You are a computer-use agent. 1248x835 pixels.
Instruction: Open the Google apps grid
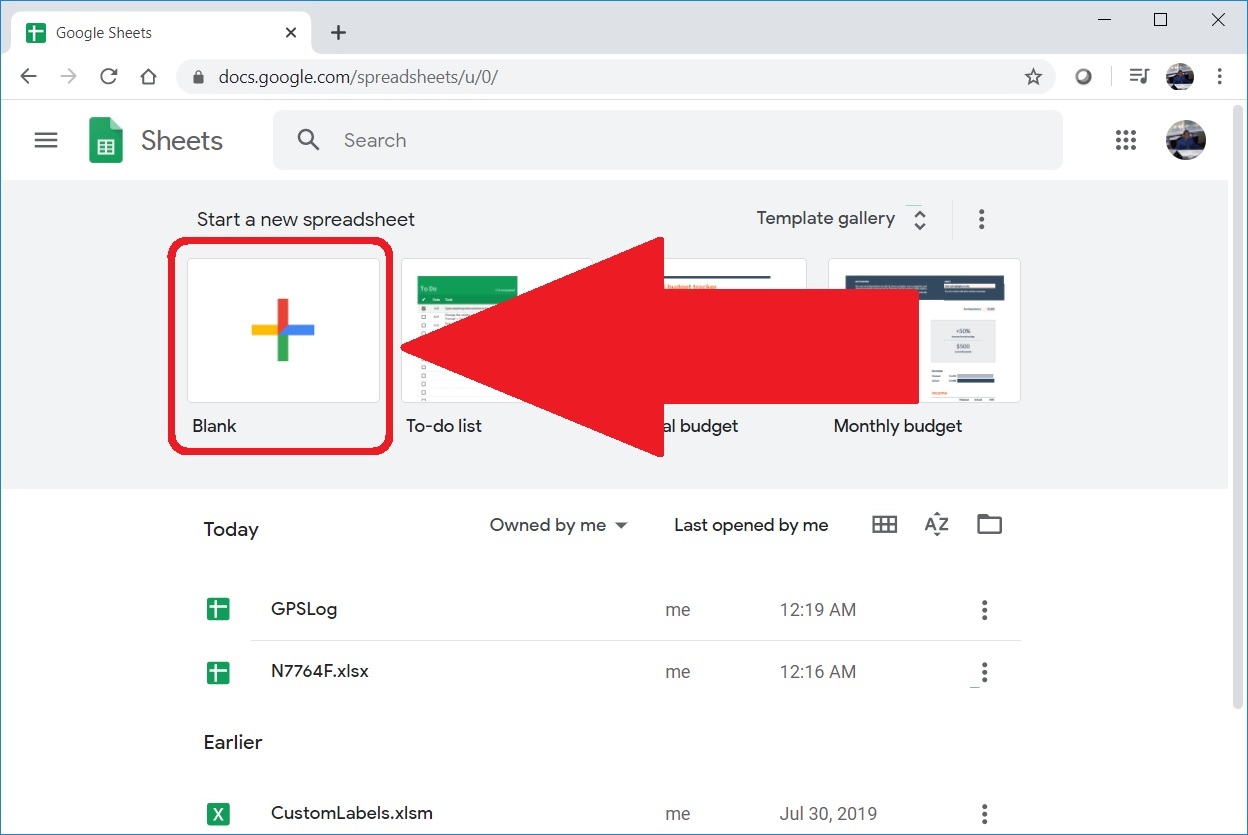coord(1126,140)
